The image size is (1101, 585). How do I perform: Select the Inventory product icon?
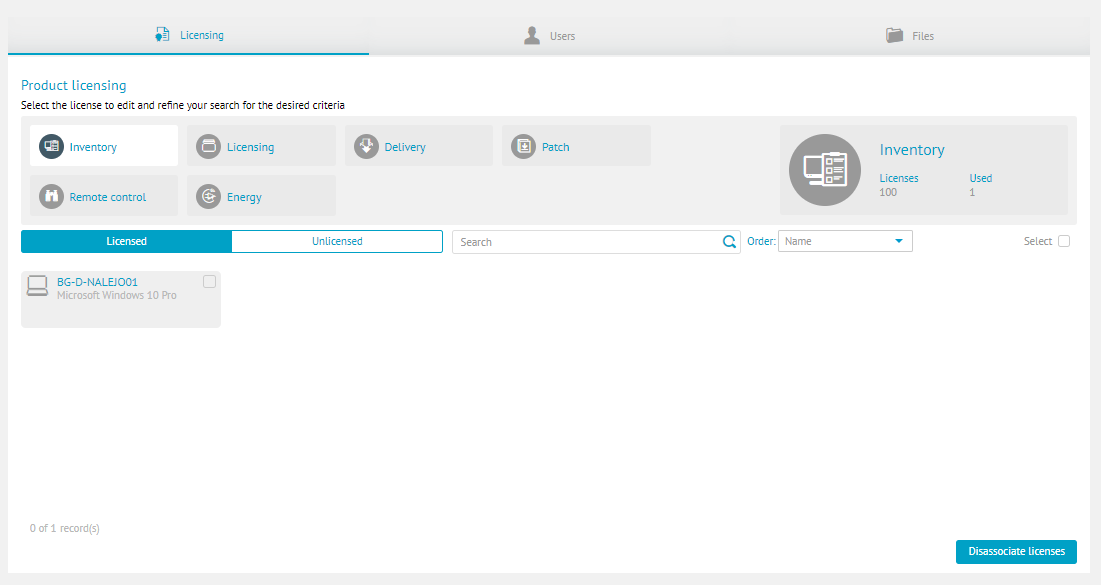point(51,146)
